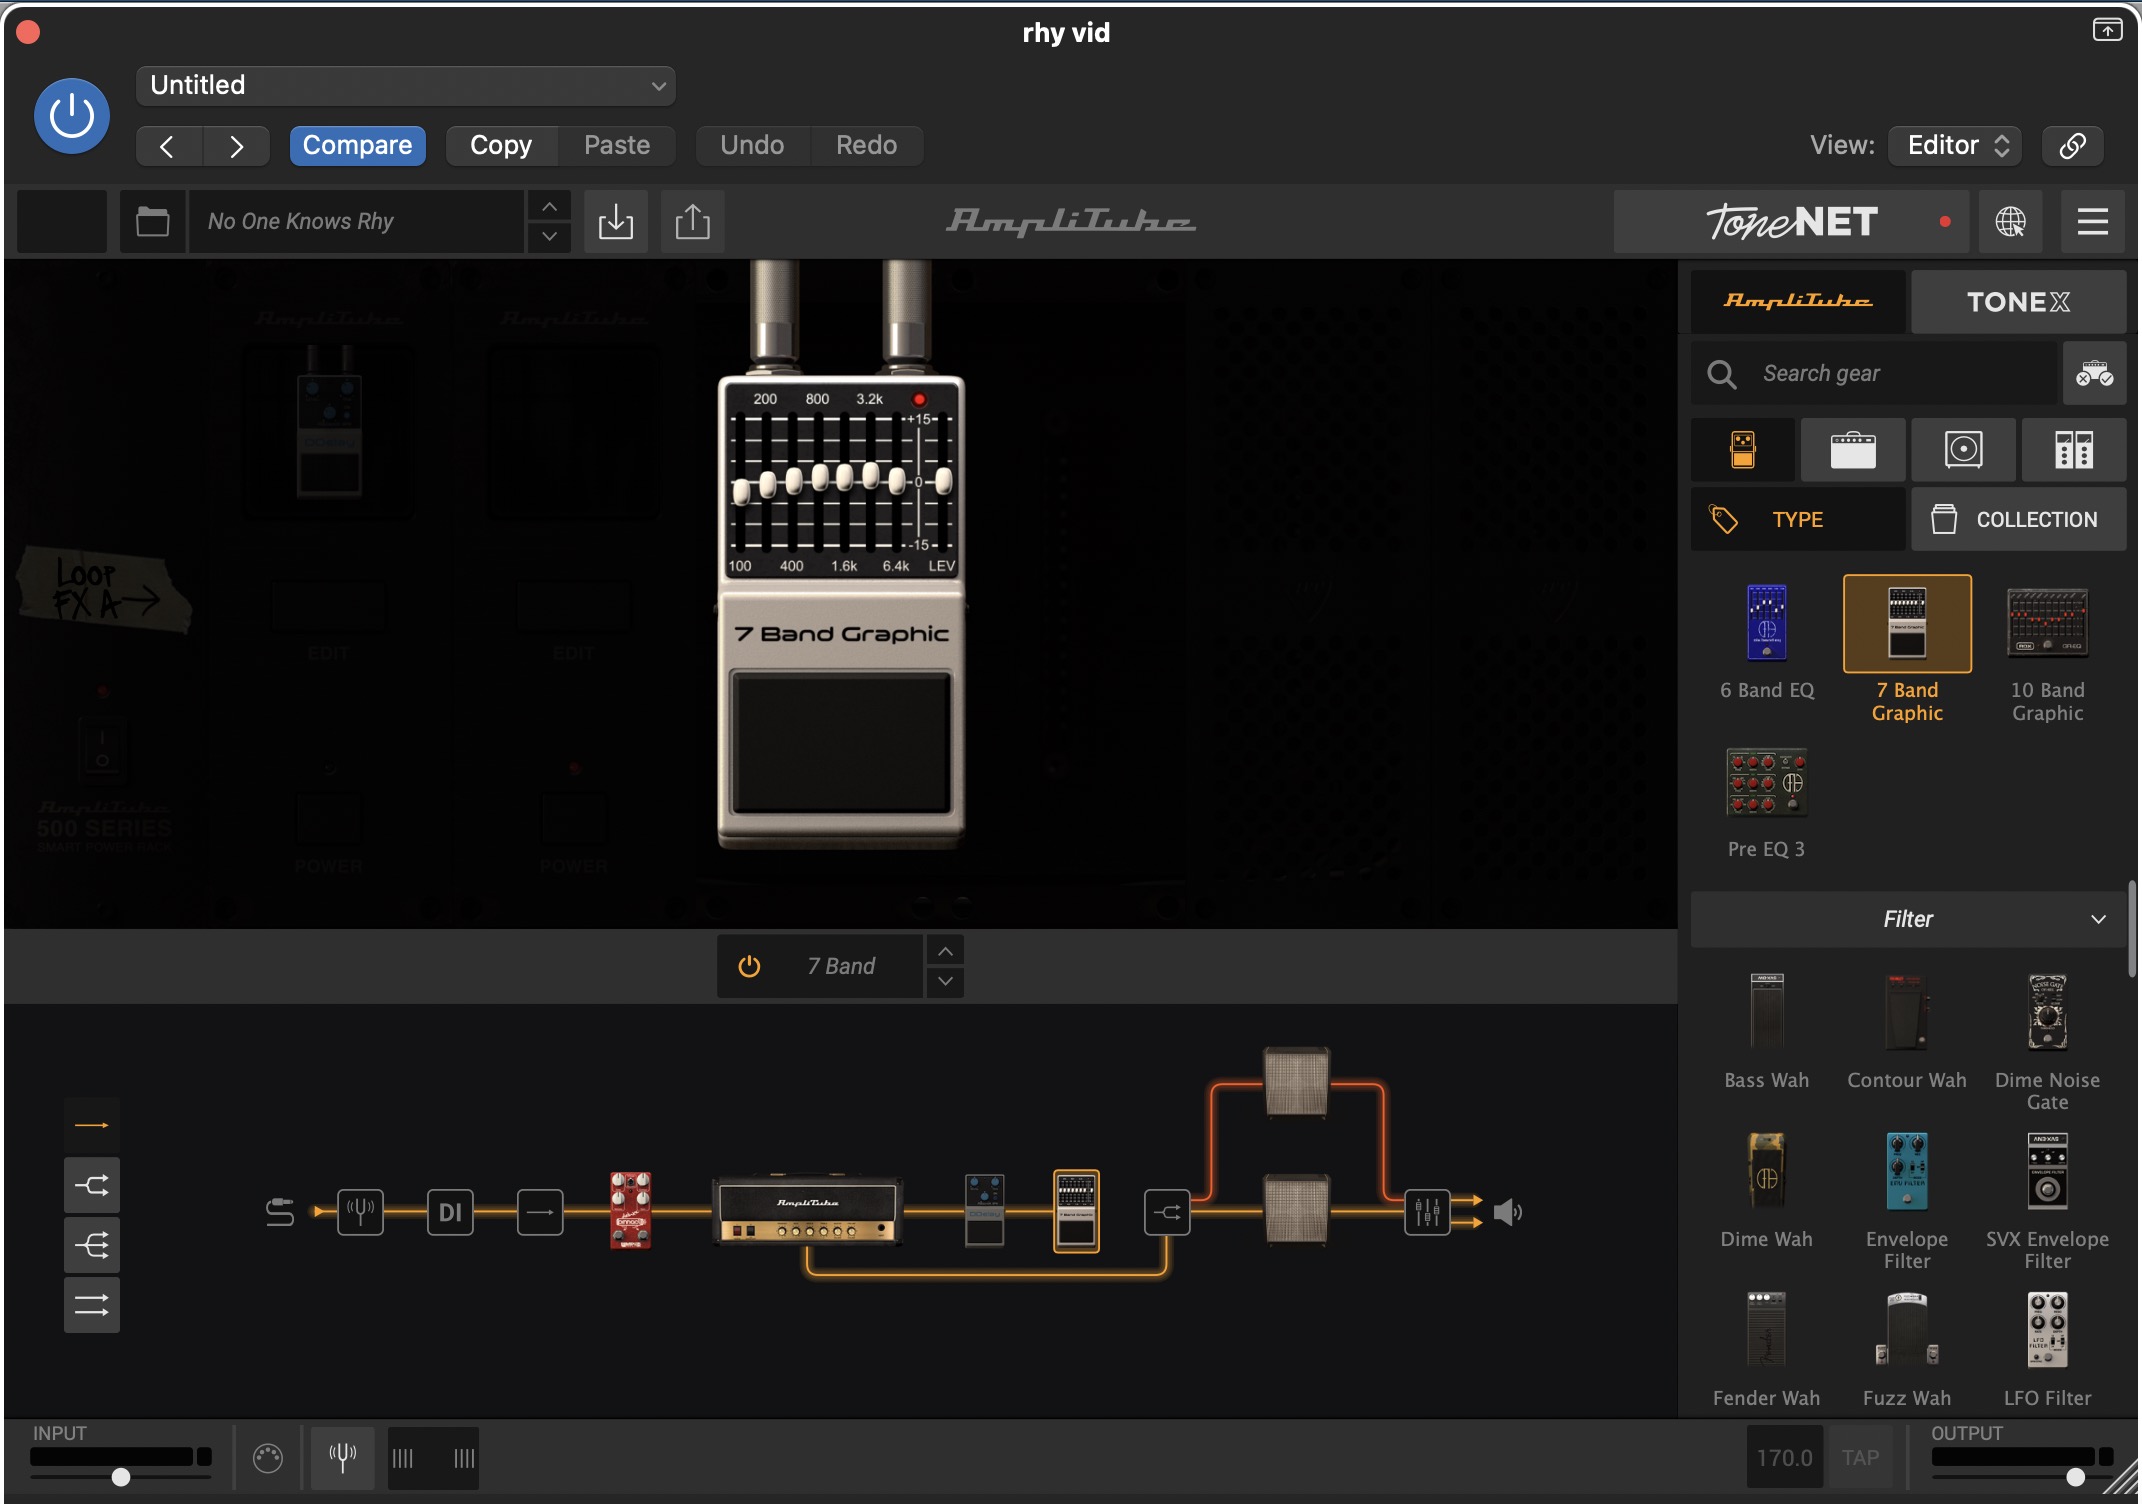The image size is (2142, 1504).
Task: Click the export preset share icon
Action: (692, 221)
